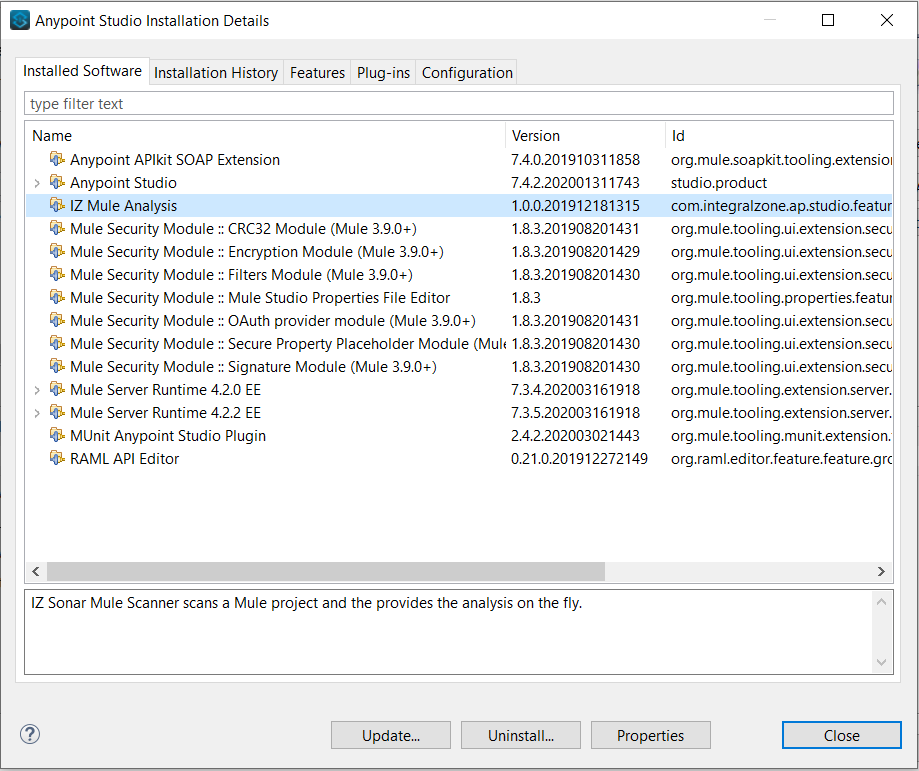Click the Properties File Editor row icon
Screen dimensions: 919x771
click(57, 297)
